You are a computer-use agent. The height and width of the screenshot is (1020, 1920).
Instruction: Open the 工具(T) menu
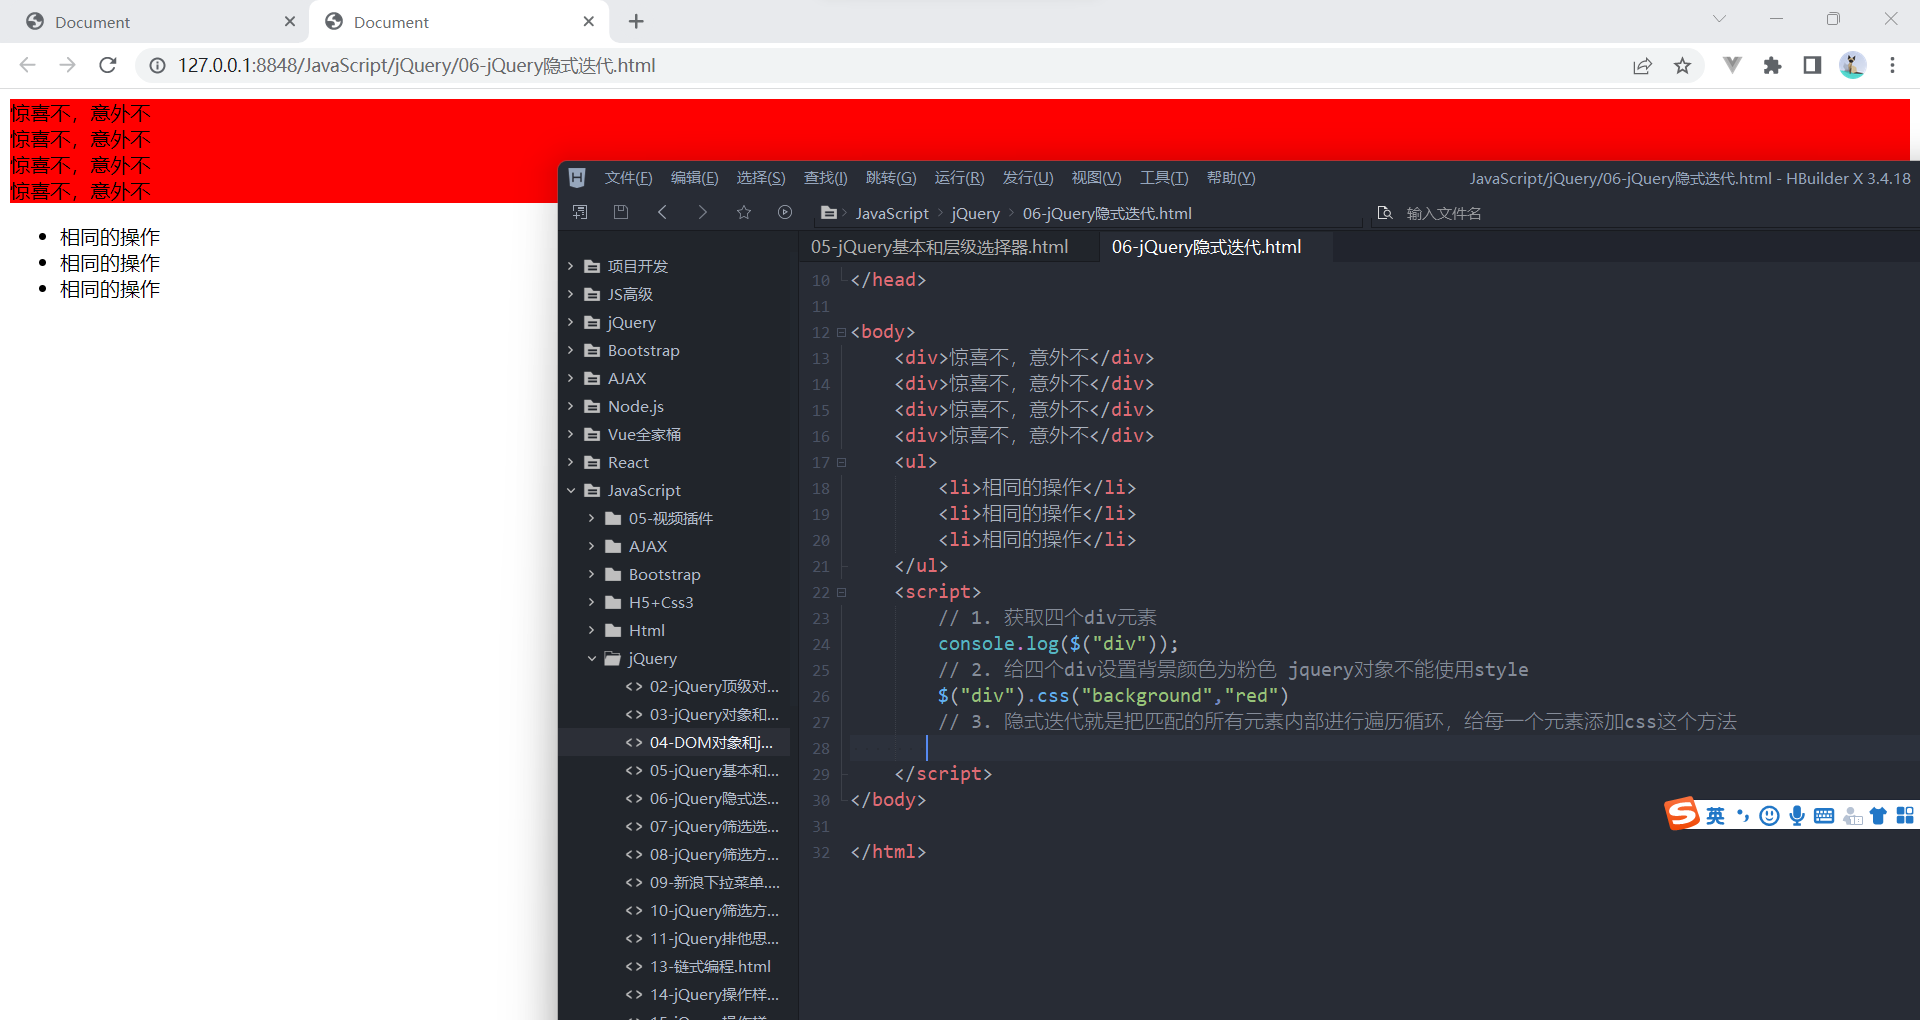click(x=1164, y=178)
